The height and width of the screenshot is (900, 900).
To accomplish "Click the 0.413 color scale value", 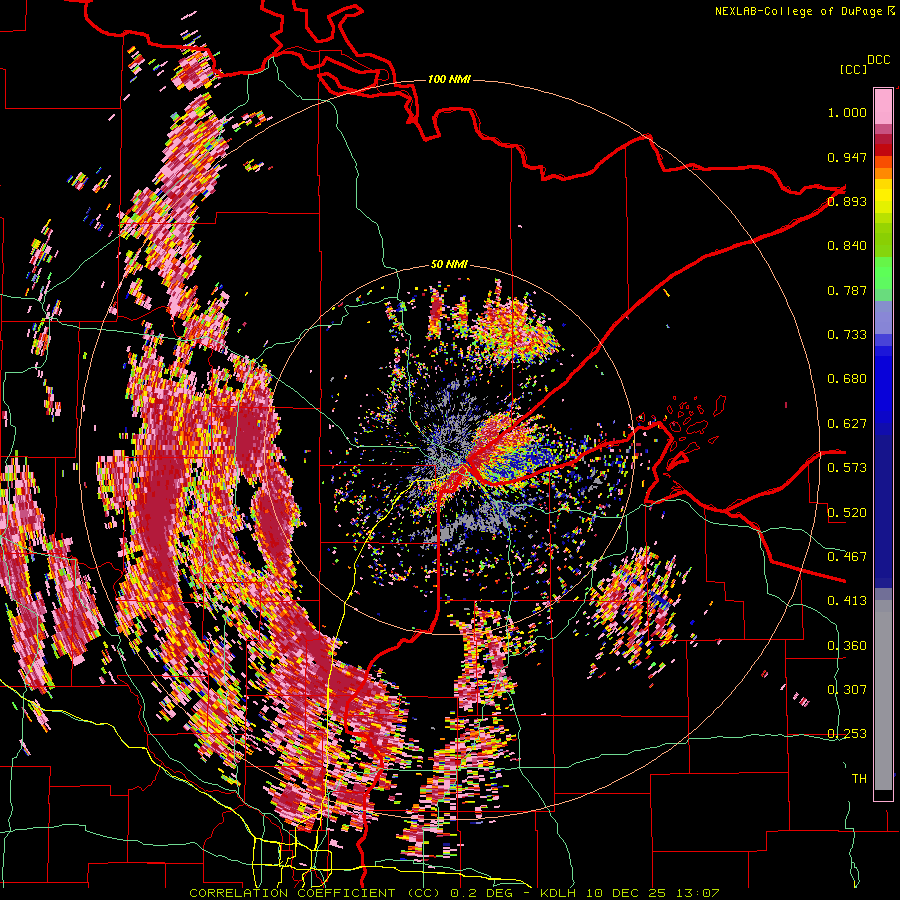I will tap(847, 601).
